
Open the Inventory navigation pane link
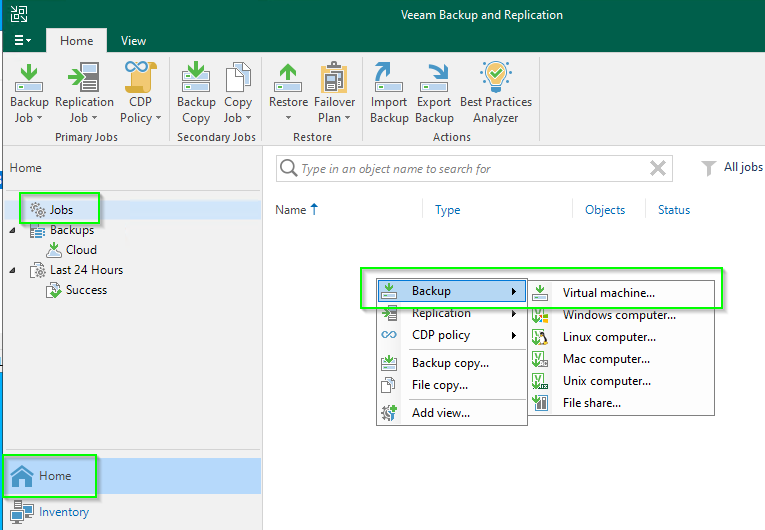[64, 512]
